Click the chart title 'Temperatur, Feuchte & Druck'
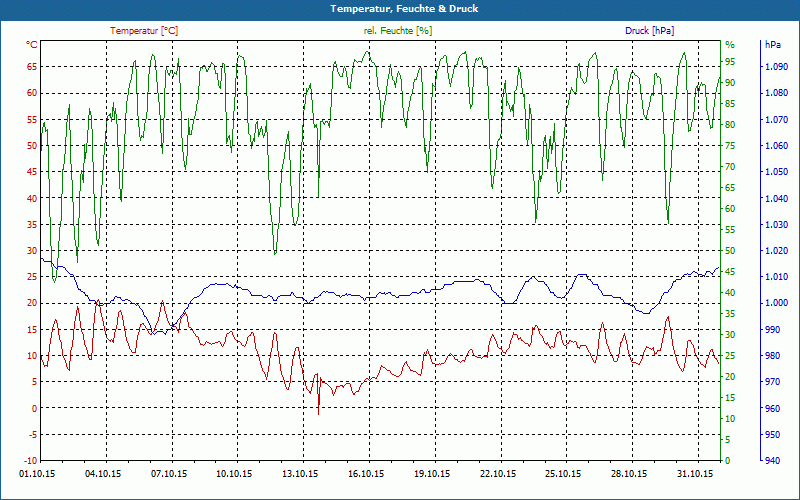The height and width of the screenshot is (500, 800). tap(404, 9)
